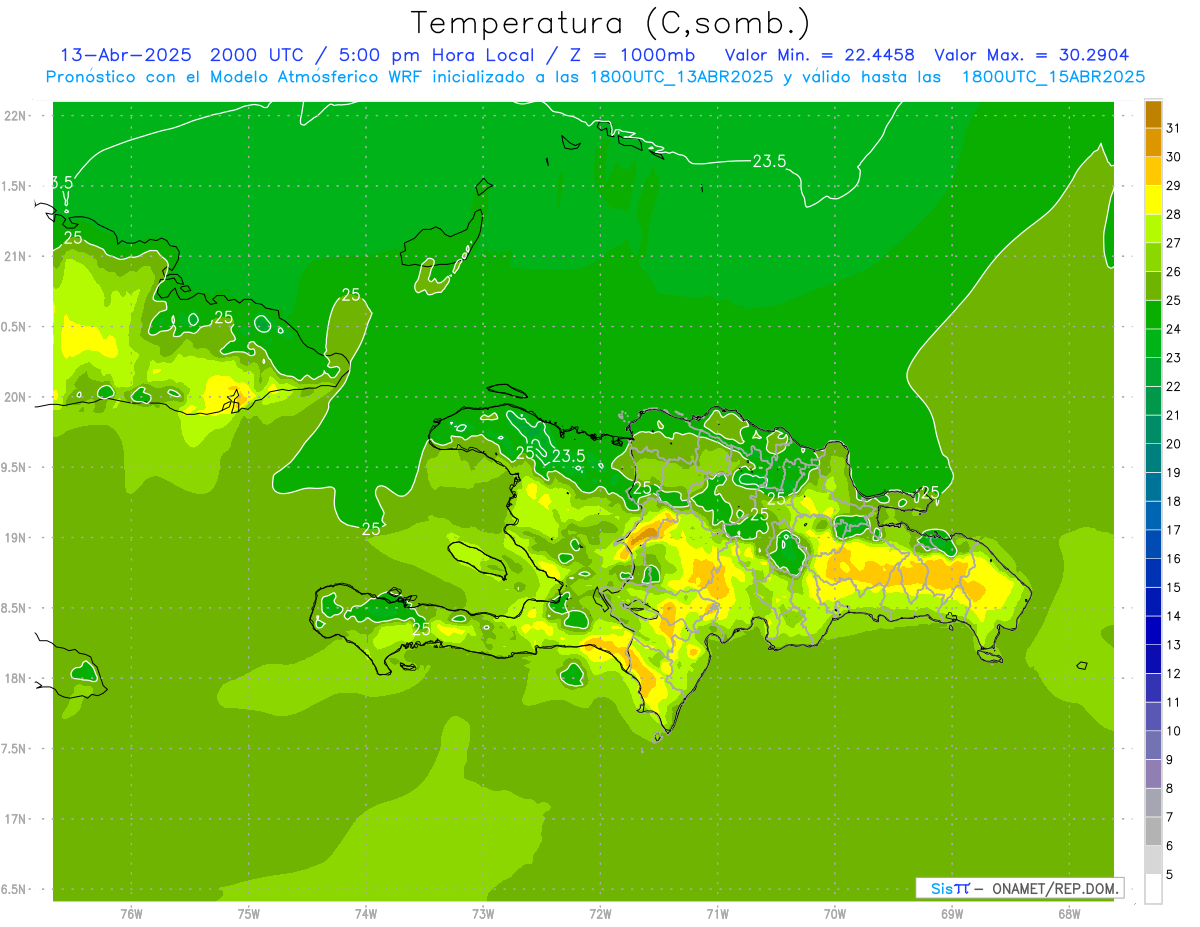Click the "68W" longitude label

[x=1069, y=913]
